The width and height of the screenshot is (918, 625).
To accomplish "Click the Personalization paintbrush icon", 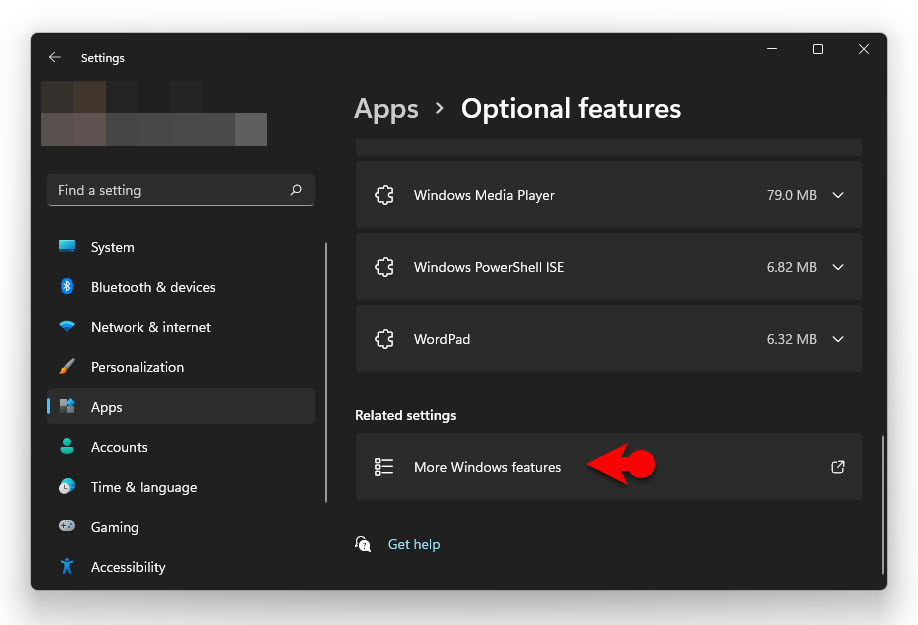I will [67, 366].
